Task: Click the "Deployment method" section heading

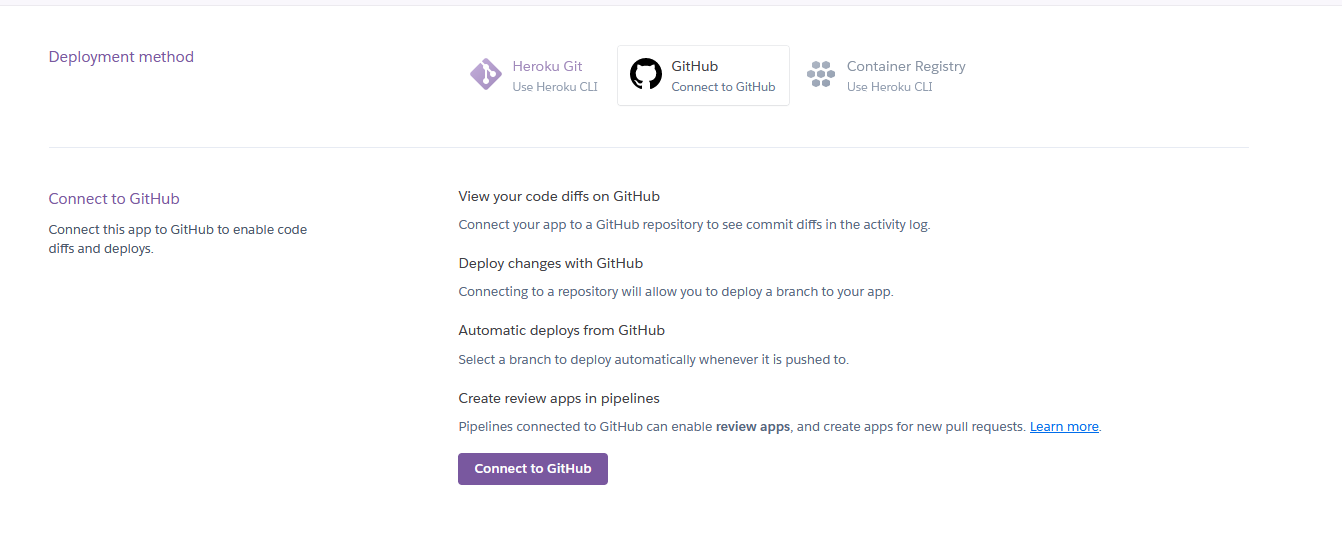Action: tap(121, 57)
